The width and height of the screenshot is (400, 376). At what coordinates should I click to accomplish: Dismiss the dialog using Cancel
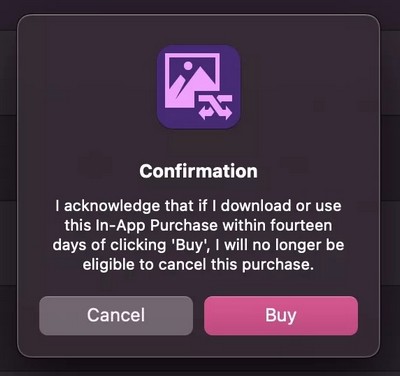click(x=116, y=315)
